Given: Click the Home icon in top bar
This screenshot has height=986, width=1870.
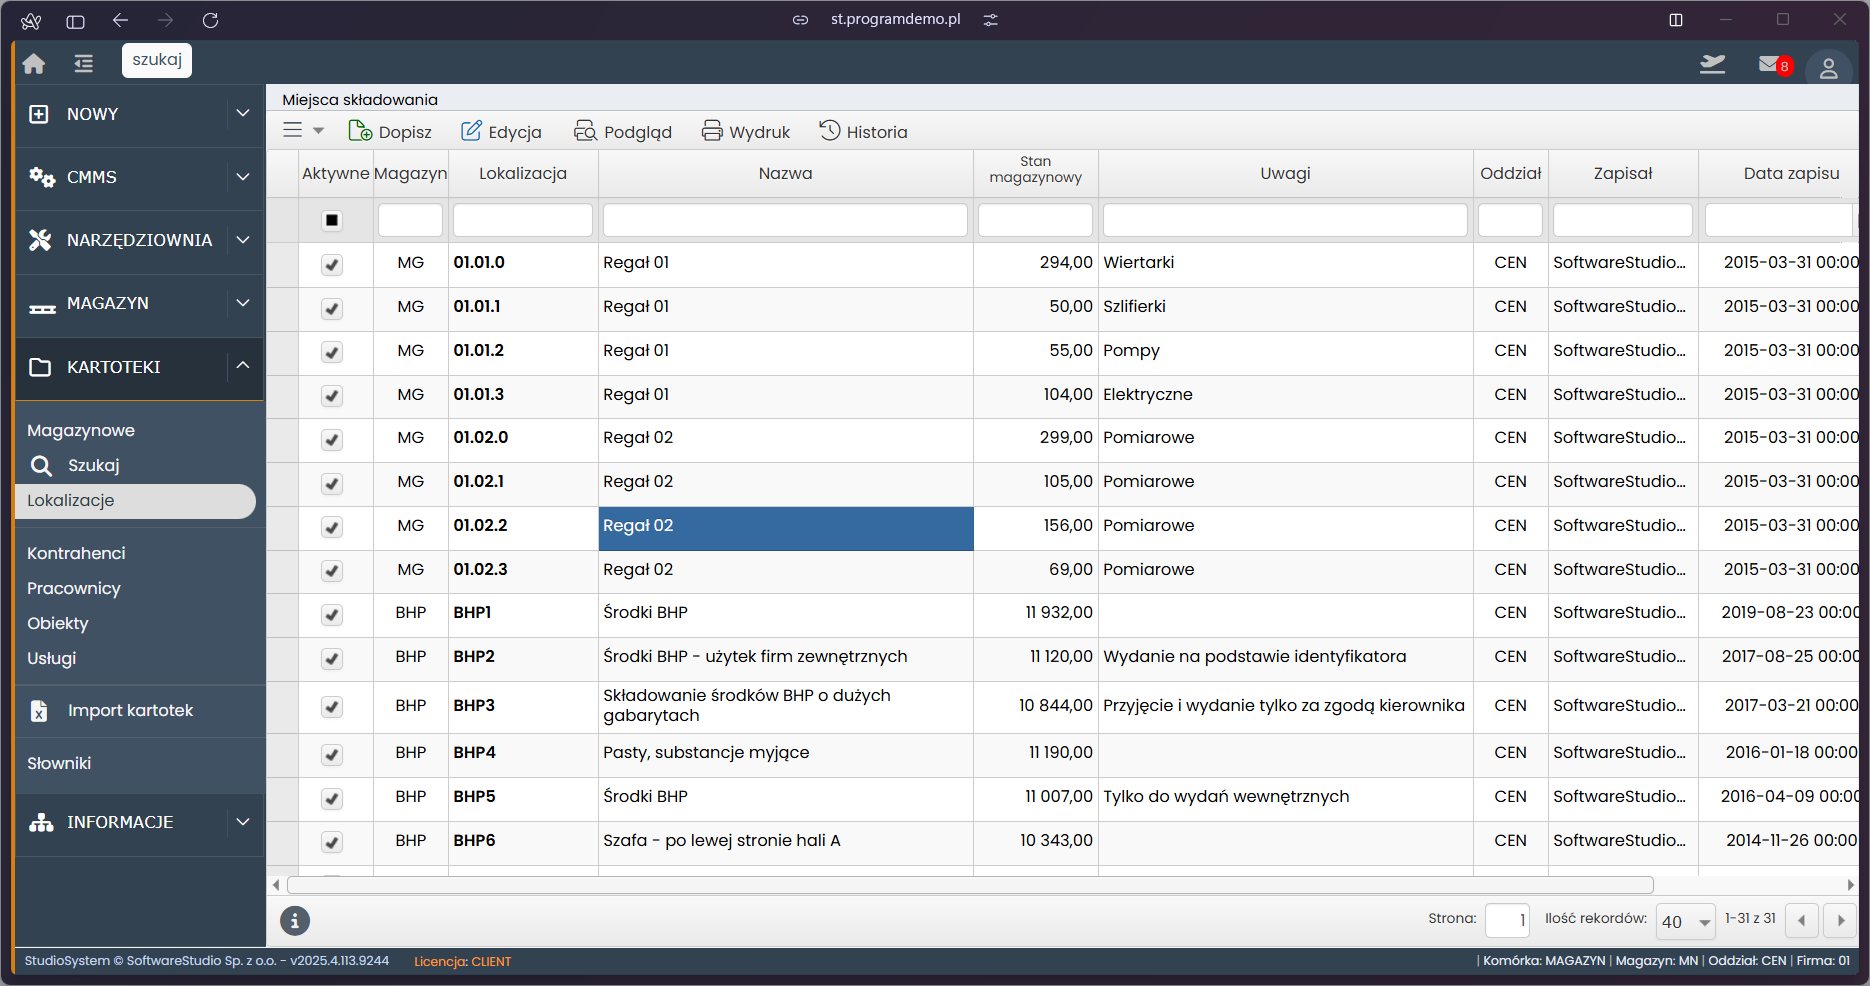Looking at the screenshot, I should point(34,64).
